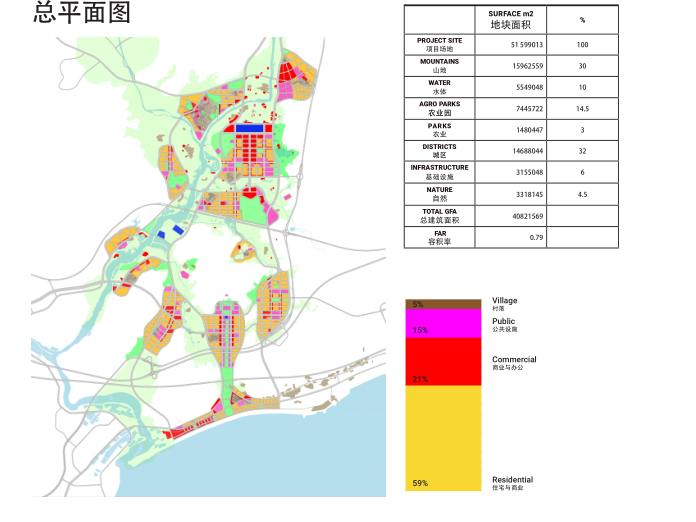Select the SURFACE m2 column header
Screen dimensions: 696x522
click(510, 19)
